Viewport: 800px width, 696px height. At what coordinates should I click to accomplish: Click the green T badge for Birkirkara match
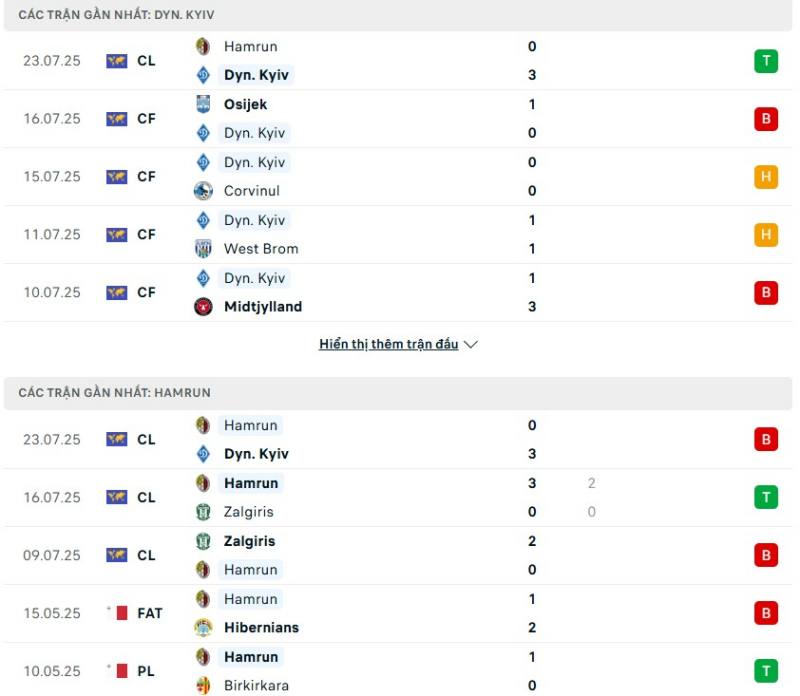pos(766,671)
